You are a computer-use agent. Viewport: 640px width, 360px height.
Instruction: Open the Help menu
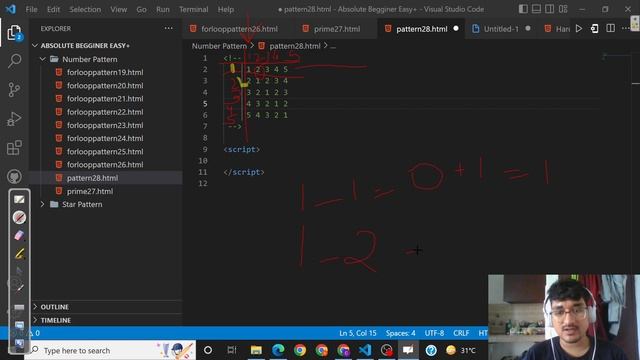225,9
